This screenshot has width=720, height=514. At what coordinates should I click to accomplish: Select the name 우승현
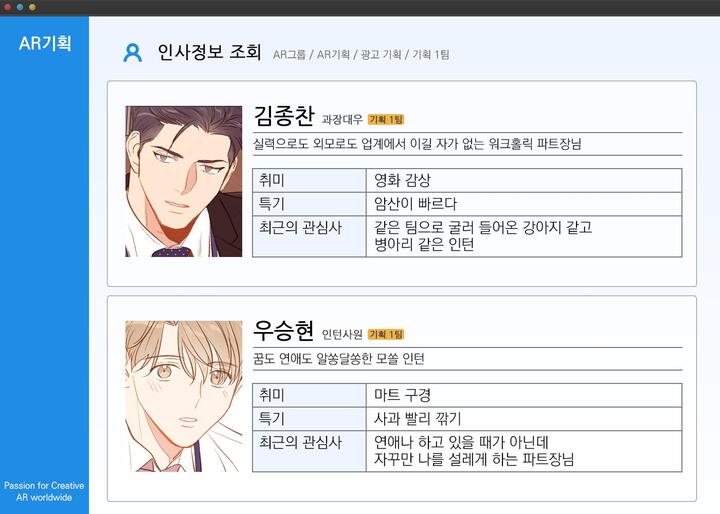click(284, 330)
